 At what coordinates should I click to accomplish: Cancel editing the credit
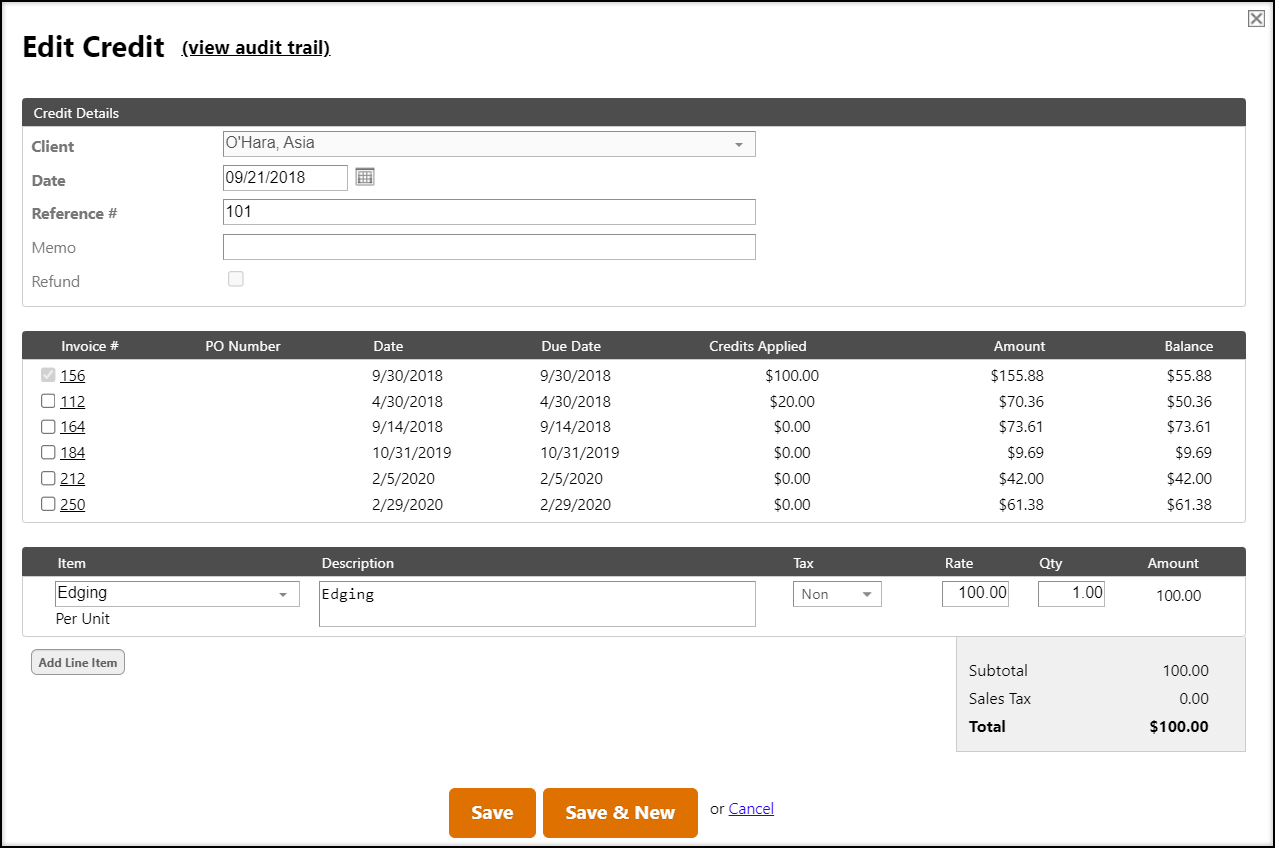tap(751, 808)
